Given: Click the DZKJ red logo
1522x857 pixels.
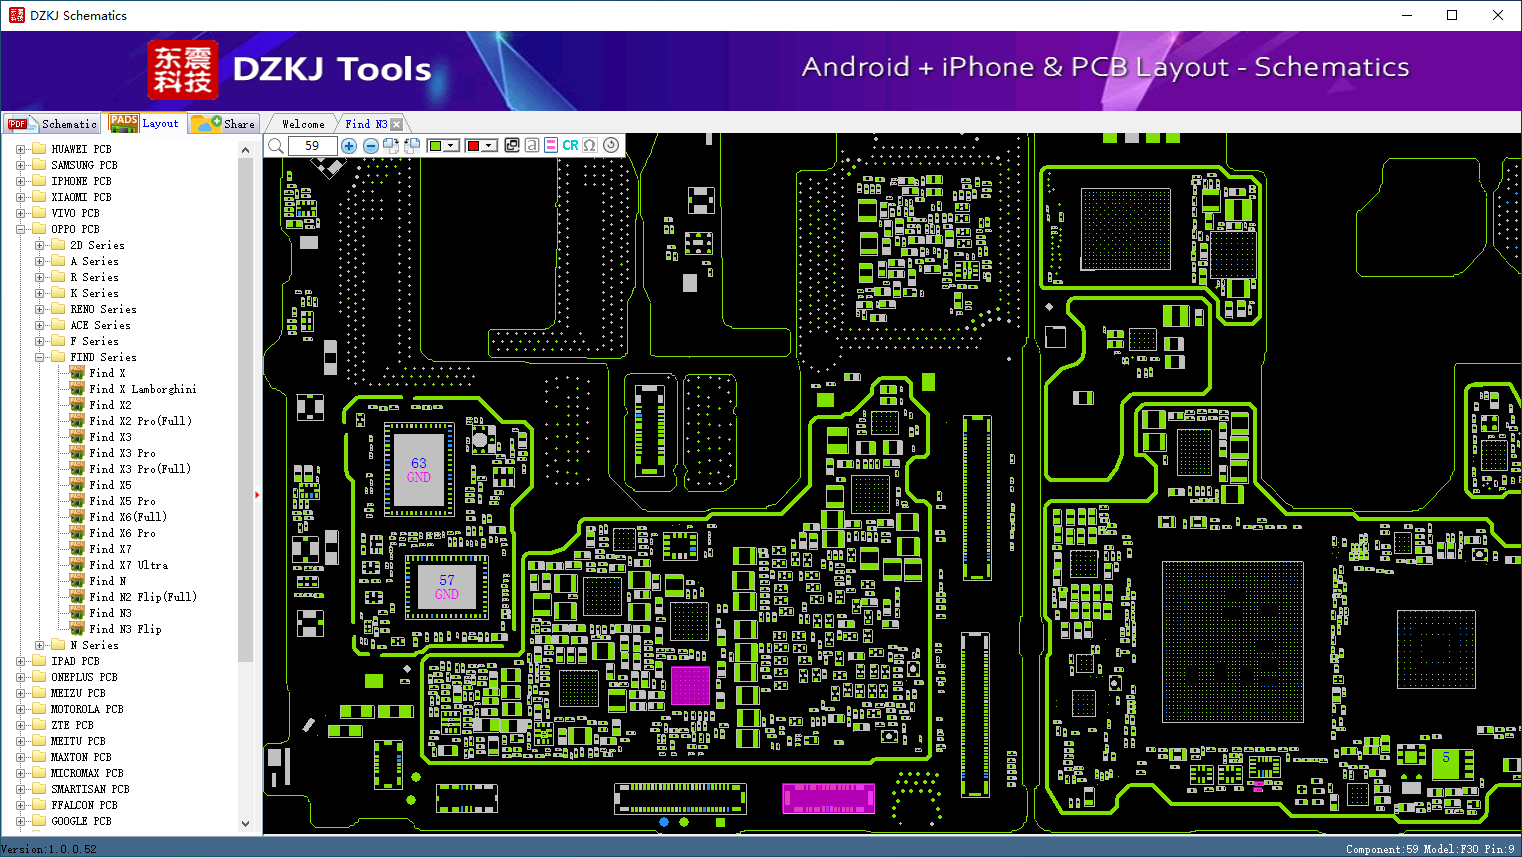Looking at the screenshot, I should pyautogui.click(x=183, y=69).
